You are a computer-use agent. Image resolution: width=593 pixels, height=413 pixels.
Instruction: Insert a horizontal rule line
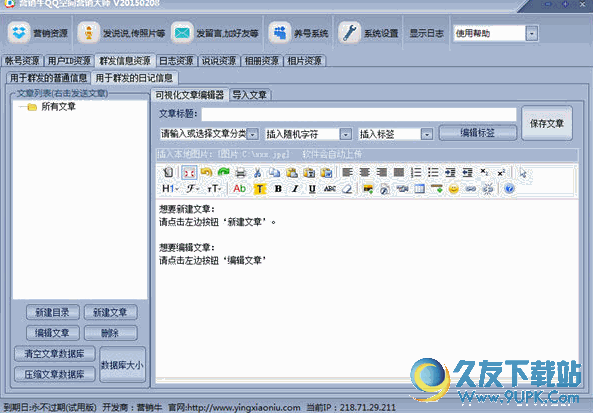[436, 188]
